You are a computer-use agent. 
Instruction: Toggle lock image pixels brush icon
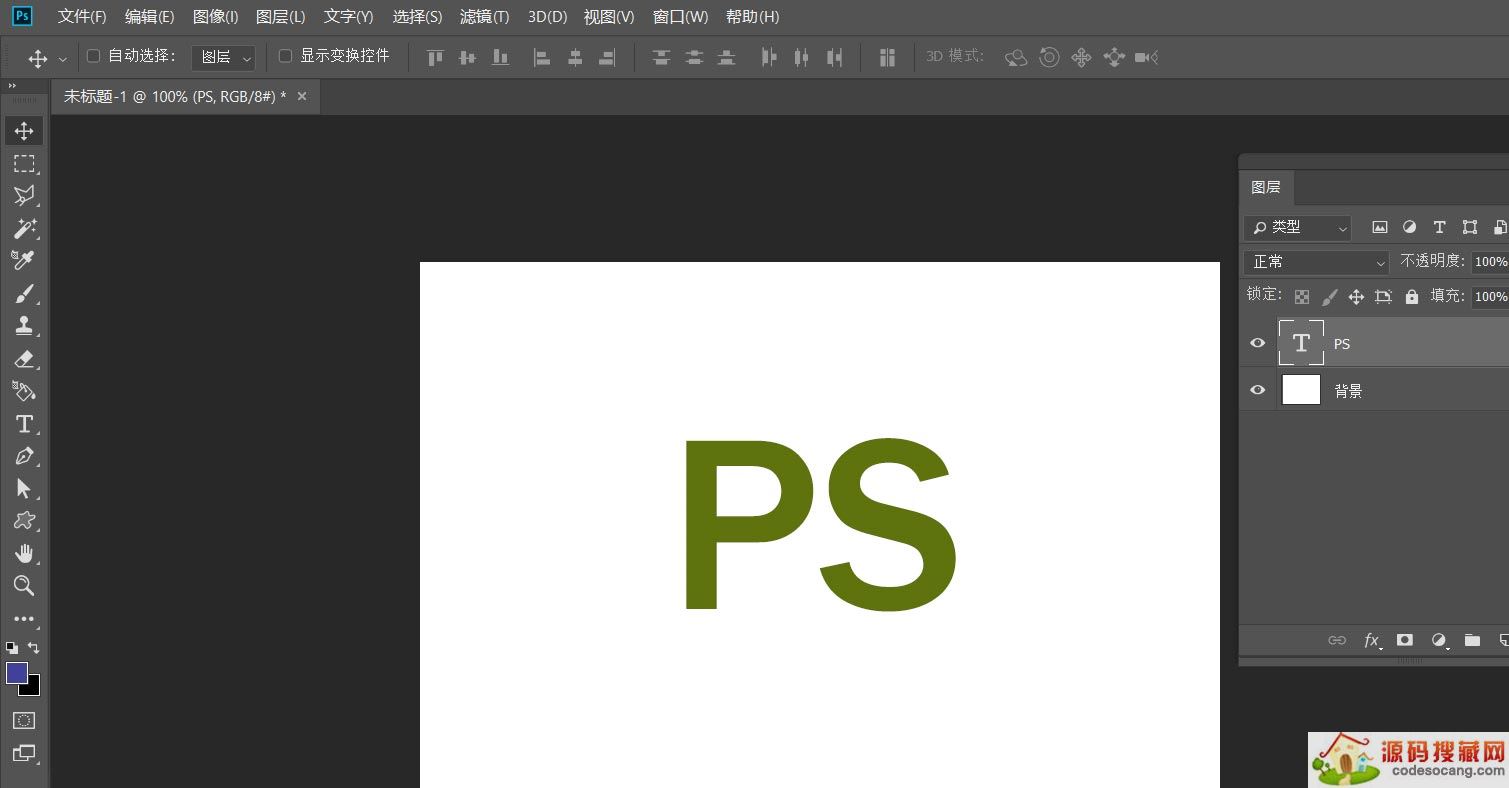tap(1329, 297)
